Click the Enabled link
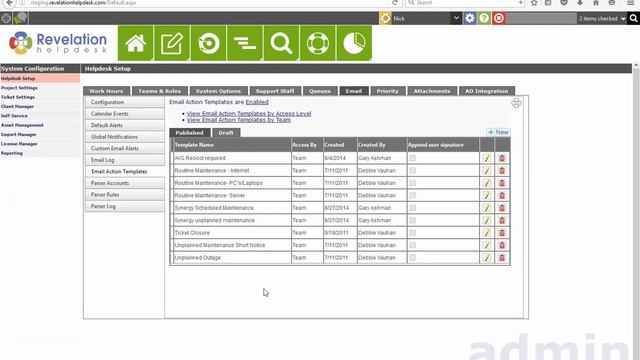 pos(257,102)
